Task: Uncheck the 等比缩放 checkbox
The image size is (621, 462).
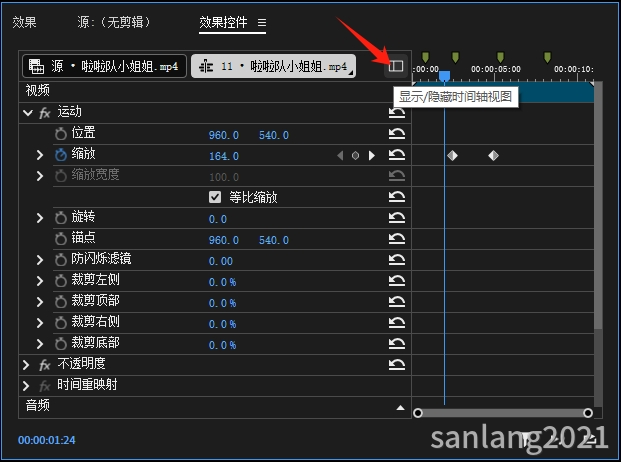Action: click(x=215, y=197)
